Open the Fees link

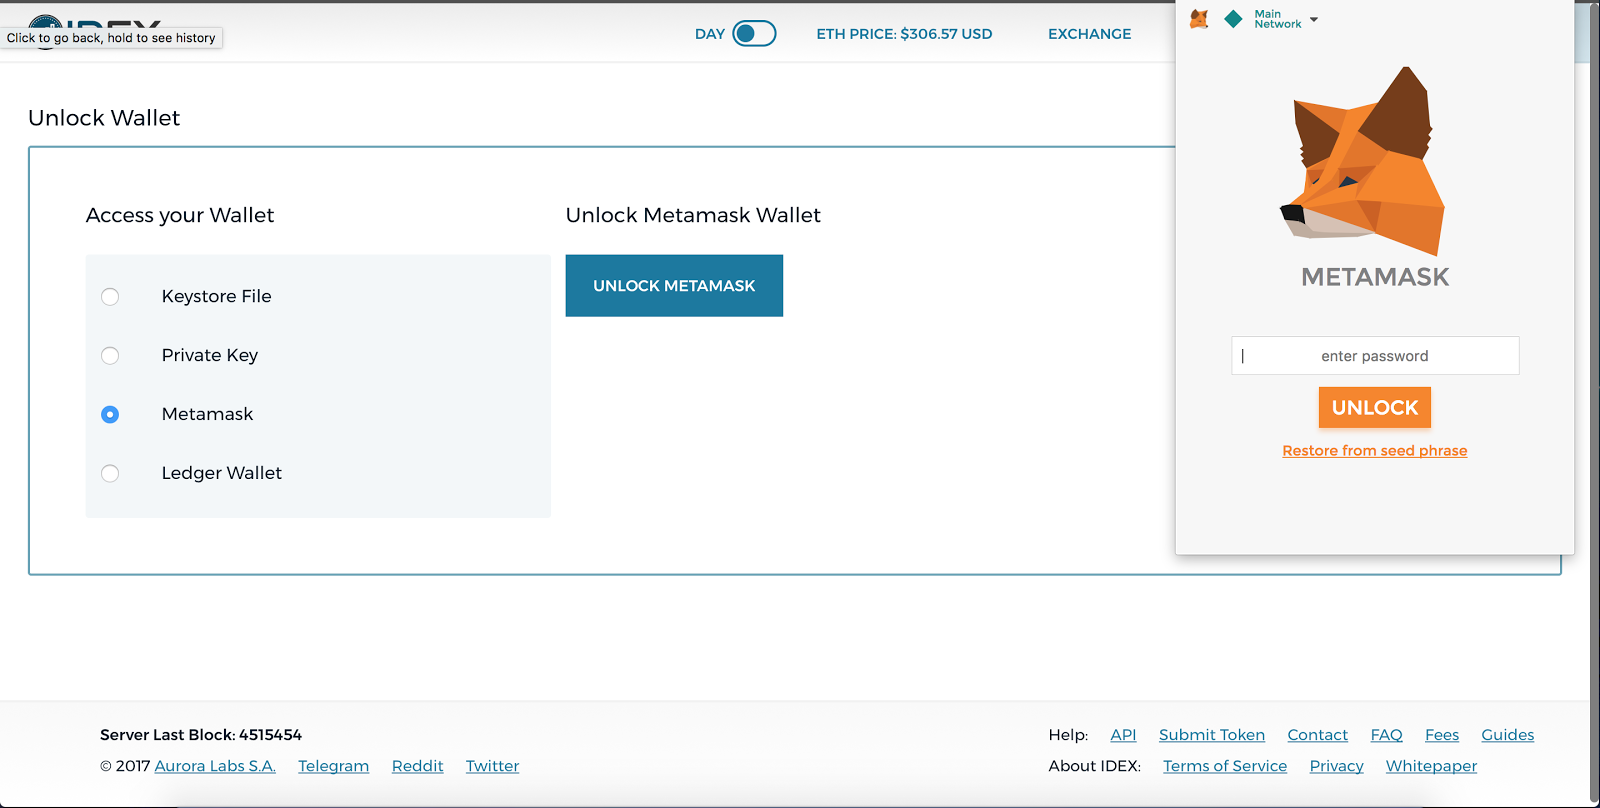click(1442, 735)
